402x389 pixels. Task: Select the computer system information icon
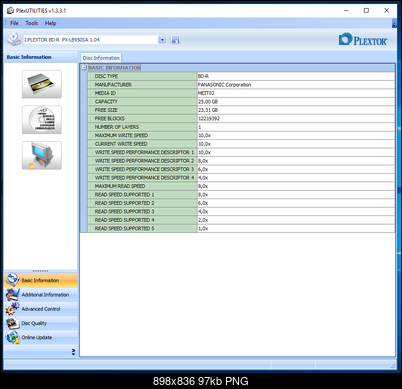[x=42, y=155]
